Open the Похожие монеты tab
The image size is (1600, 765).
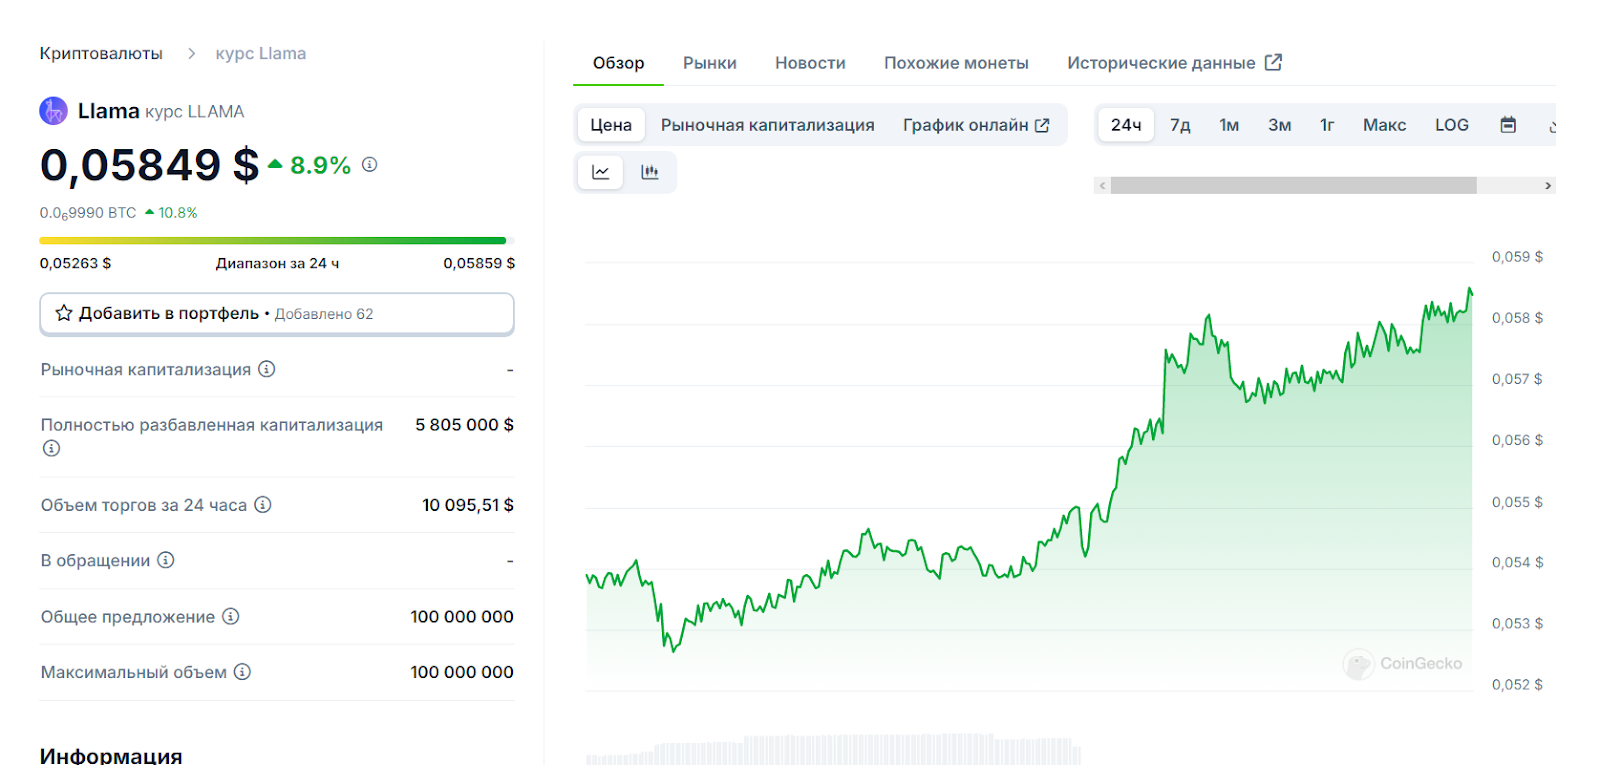(x=956, y=63)
